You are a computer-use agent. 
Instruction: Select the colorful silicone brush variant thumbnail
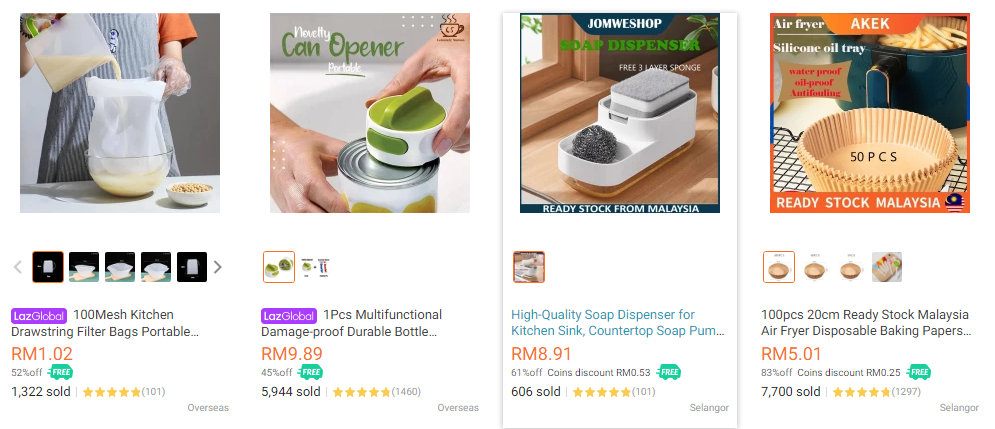tap(886, 267)
